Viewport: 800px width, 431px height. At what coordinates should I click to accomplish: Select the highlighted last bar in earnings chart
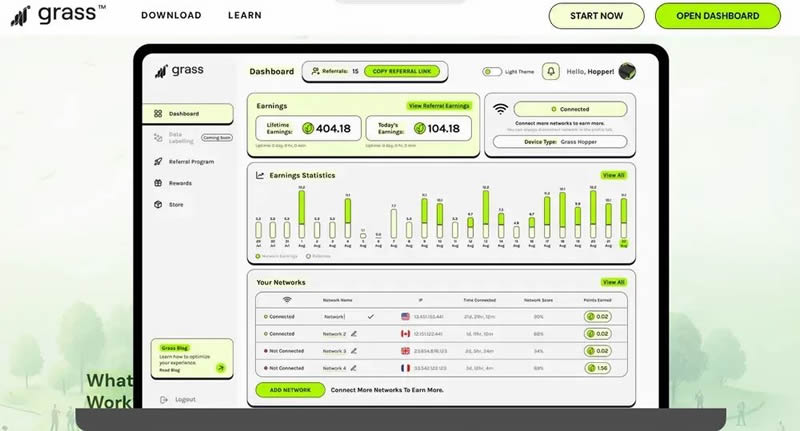tap(623, 218)
